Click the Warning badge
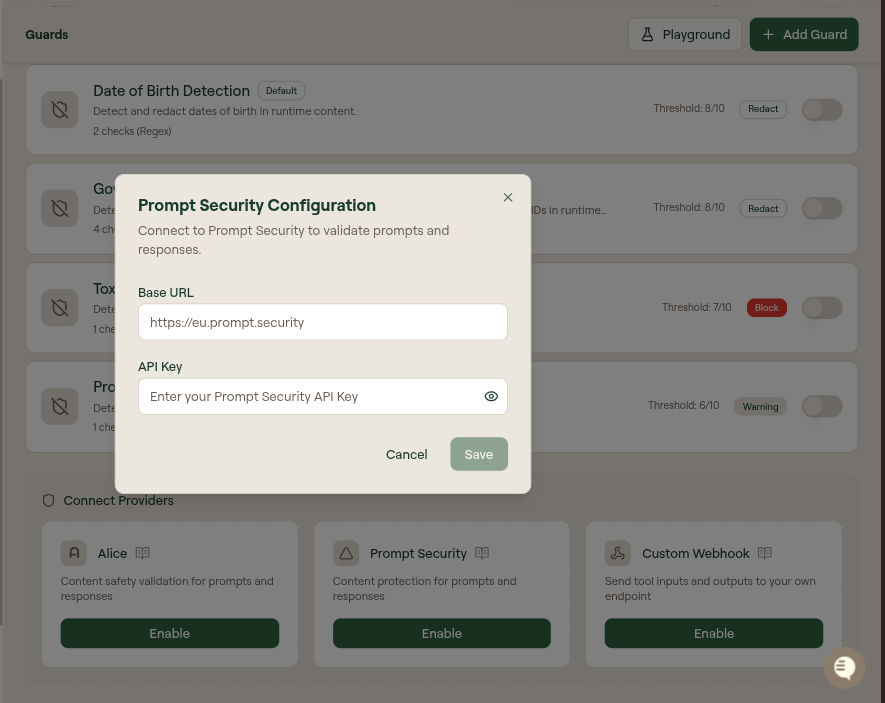885x703 pixels. click(x=760, y=406)
